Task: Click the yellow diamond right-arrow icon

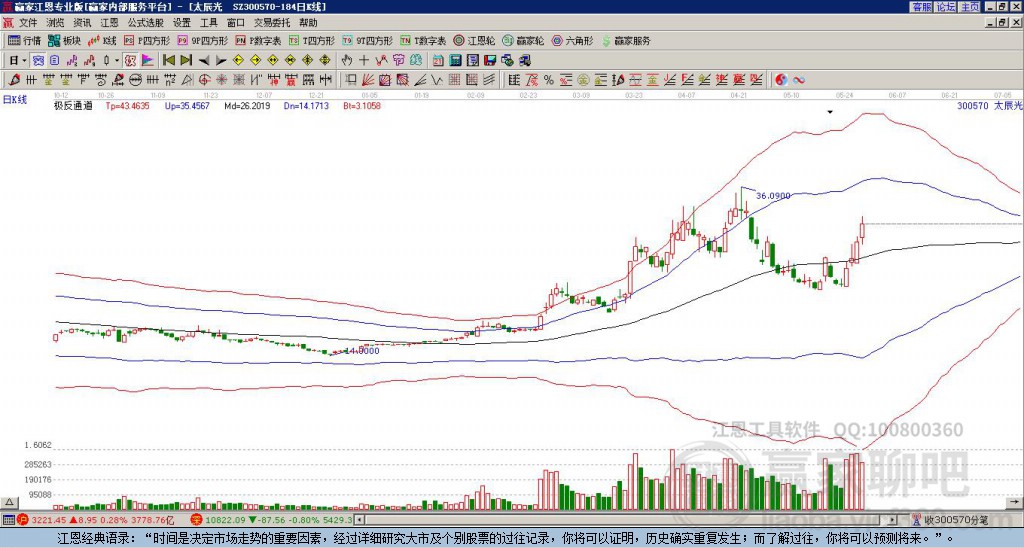Action: pyautogui.click(x=256, y=60)
